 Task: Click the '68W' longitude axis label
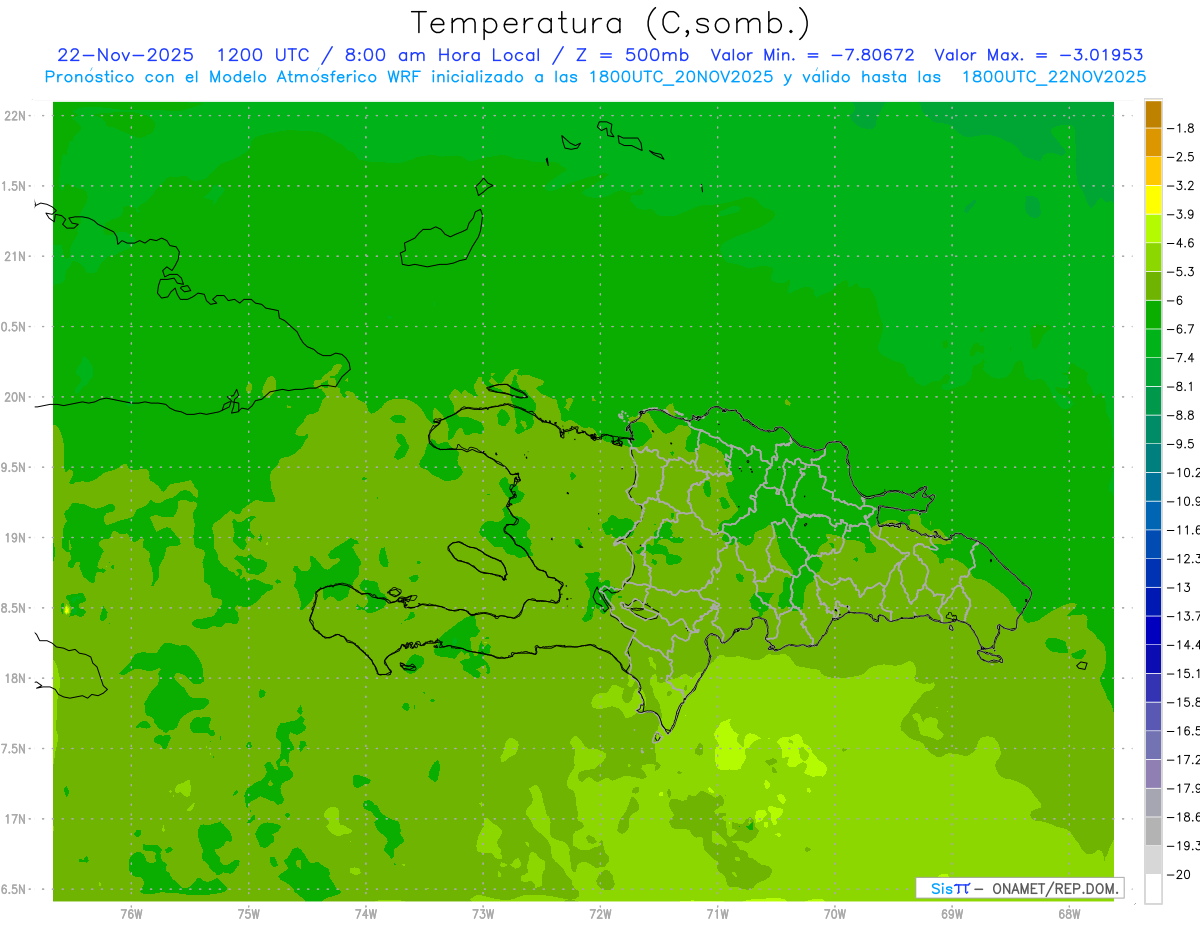pos(1069,914)
